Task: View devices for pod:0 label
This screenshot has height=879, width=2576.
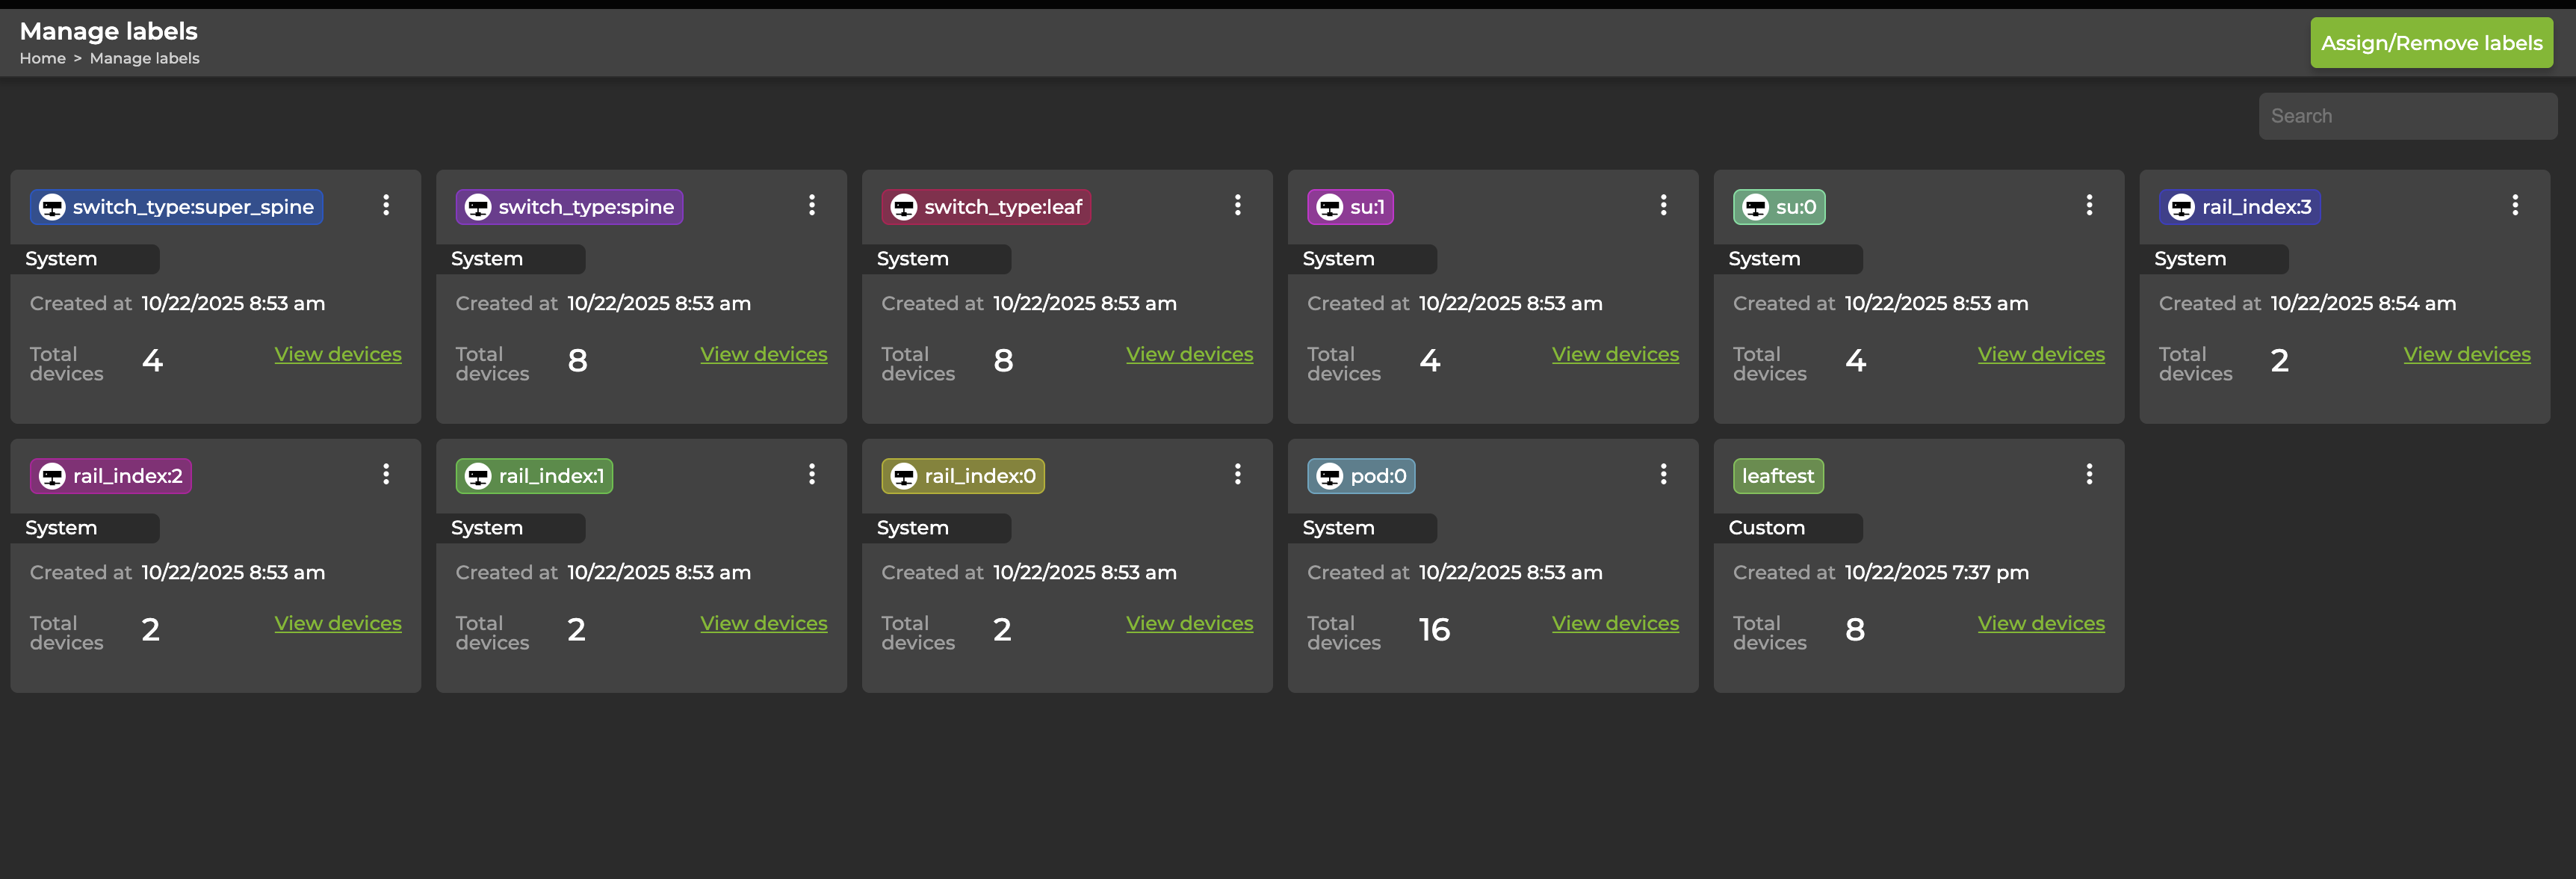Action: point(1615,623)
